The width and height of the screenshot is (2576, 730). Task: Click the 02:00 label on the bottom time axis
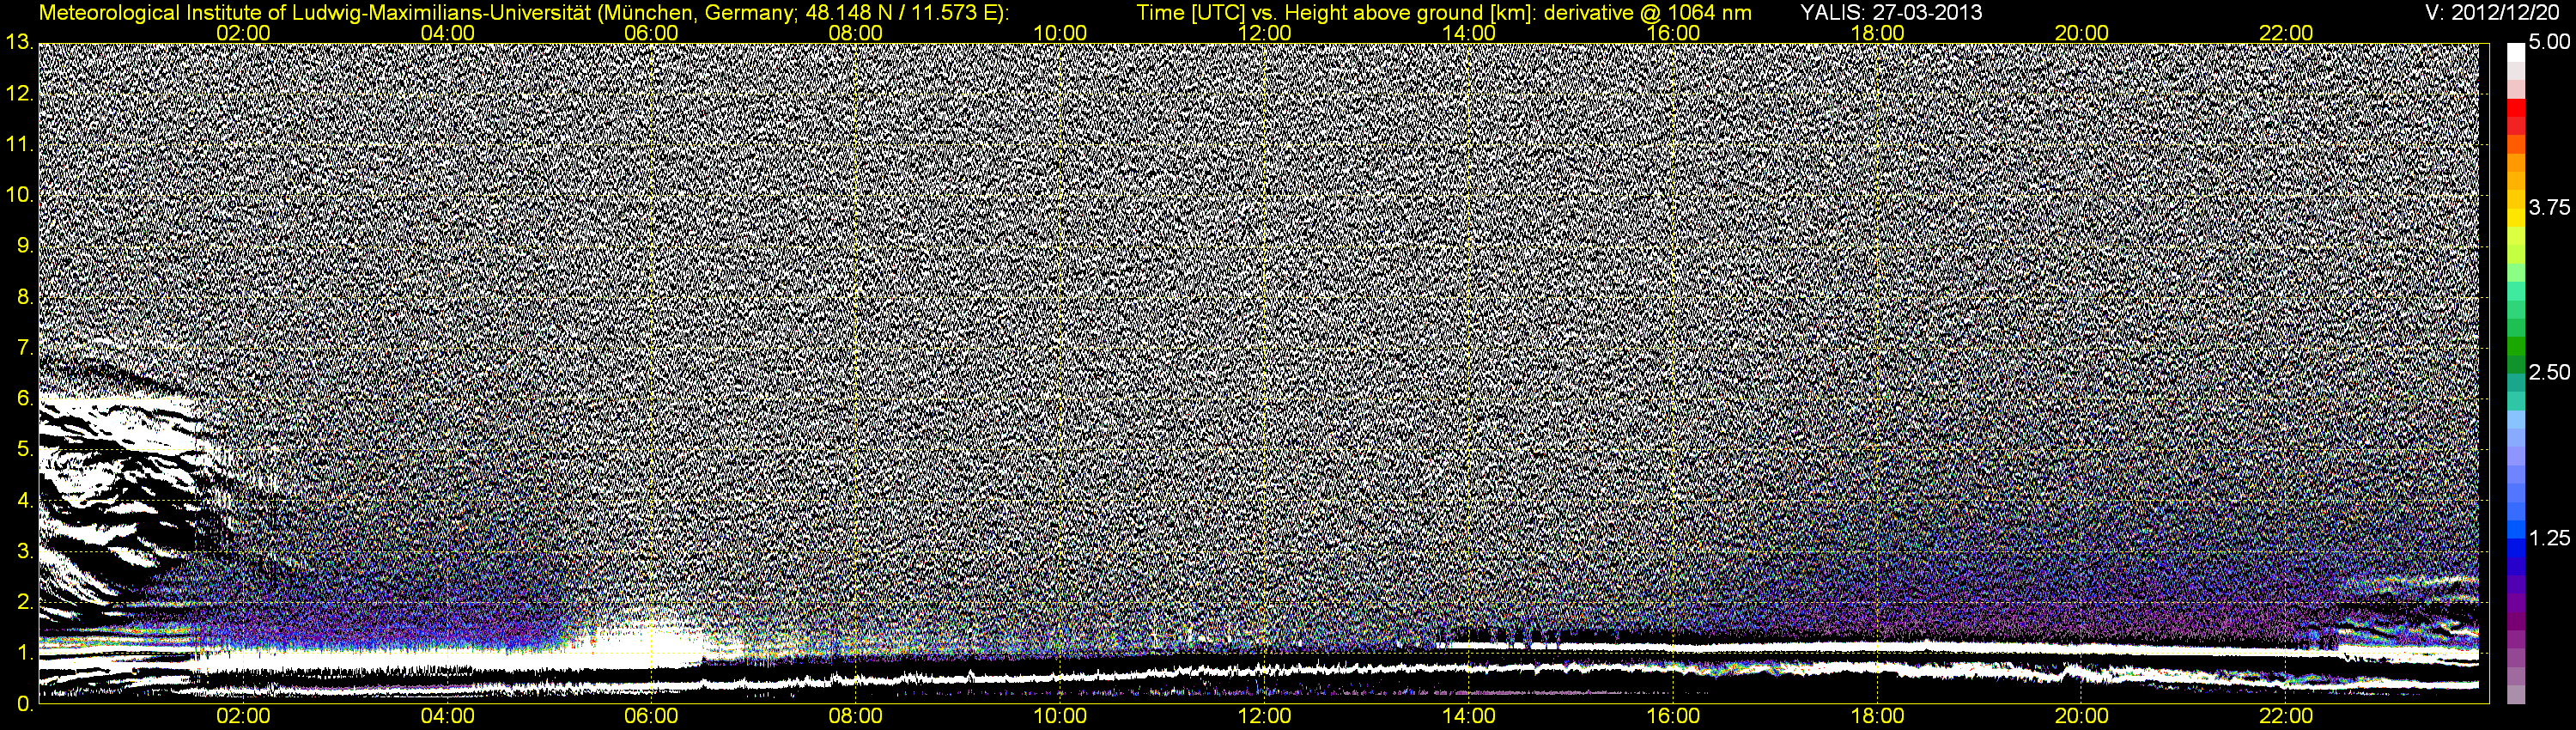[243, 717]
